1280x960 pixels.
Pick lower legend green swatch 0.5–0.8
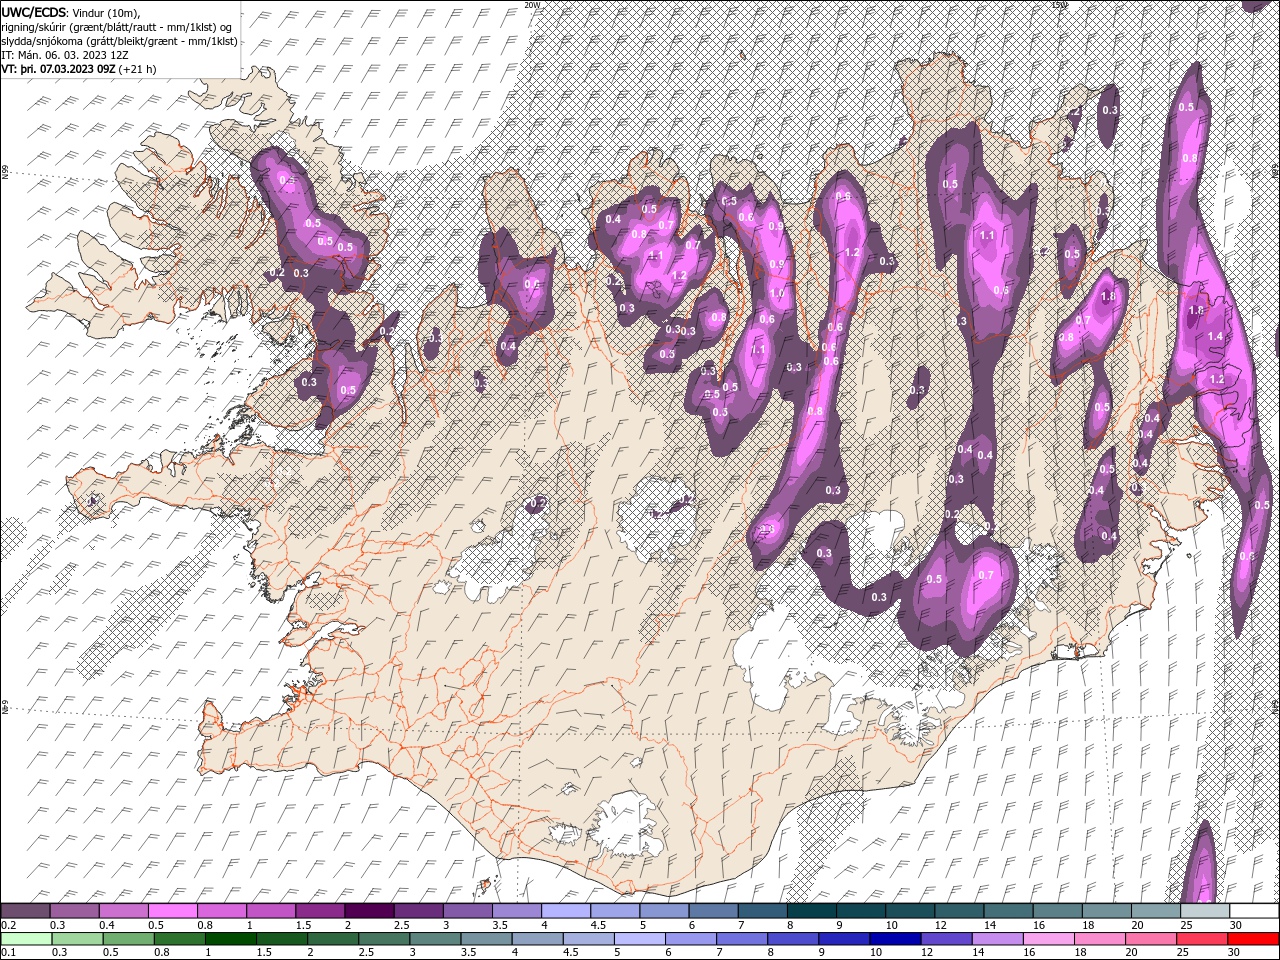click(x=129, y=939)
